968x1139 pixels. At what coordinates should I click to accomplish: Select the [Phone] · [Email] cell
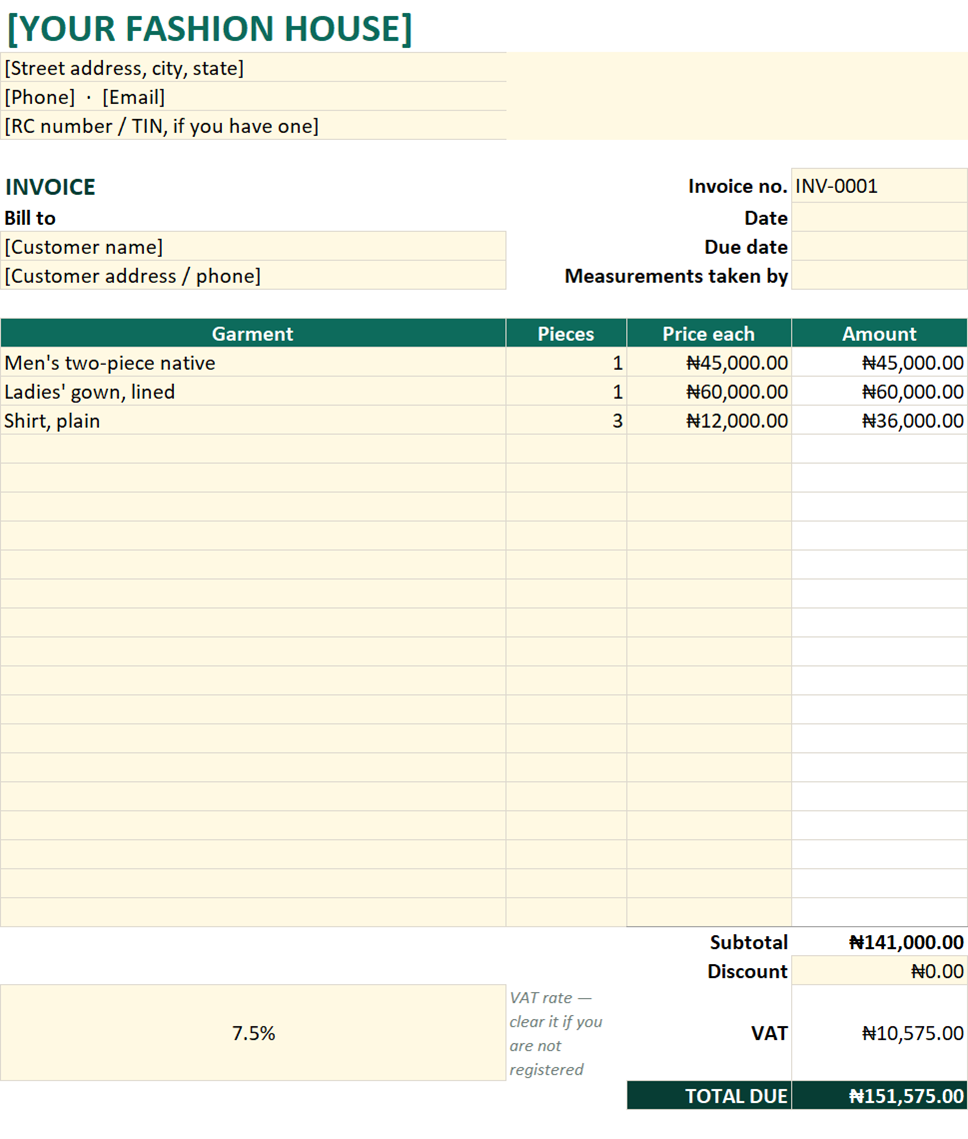point(253,97)
